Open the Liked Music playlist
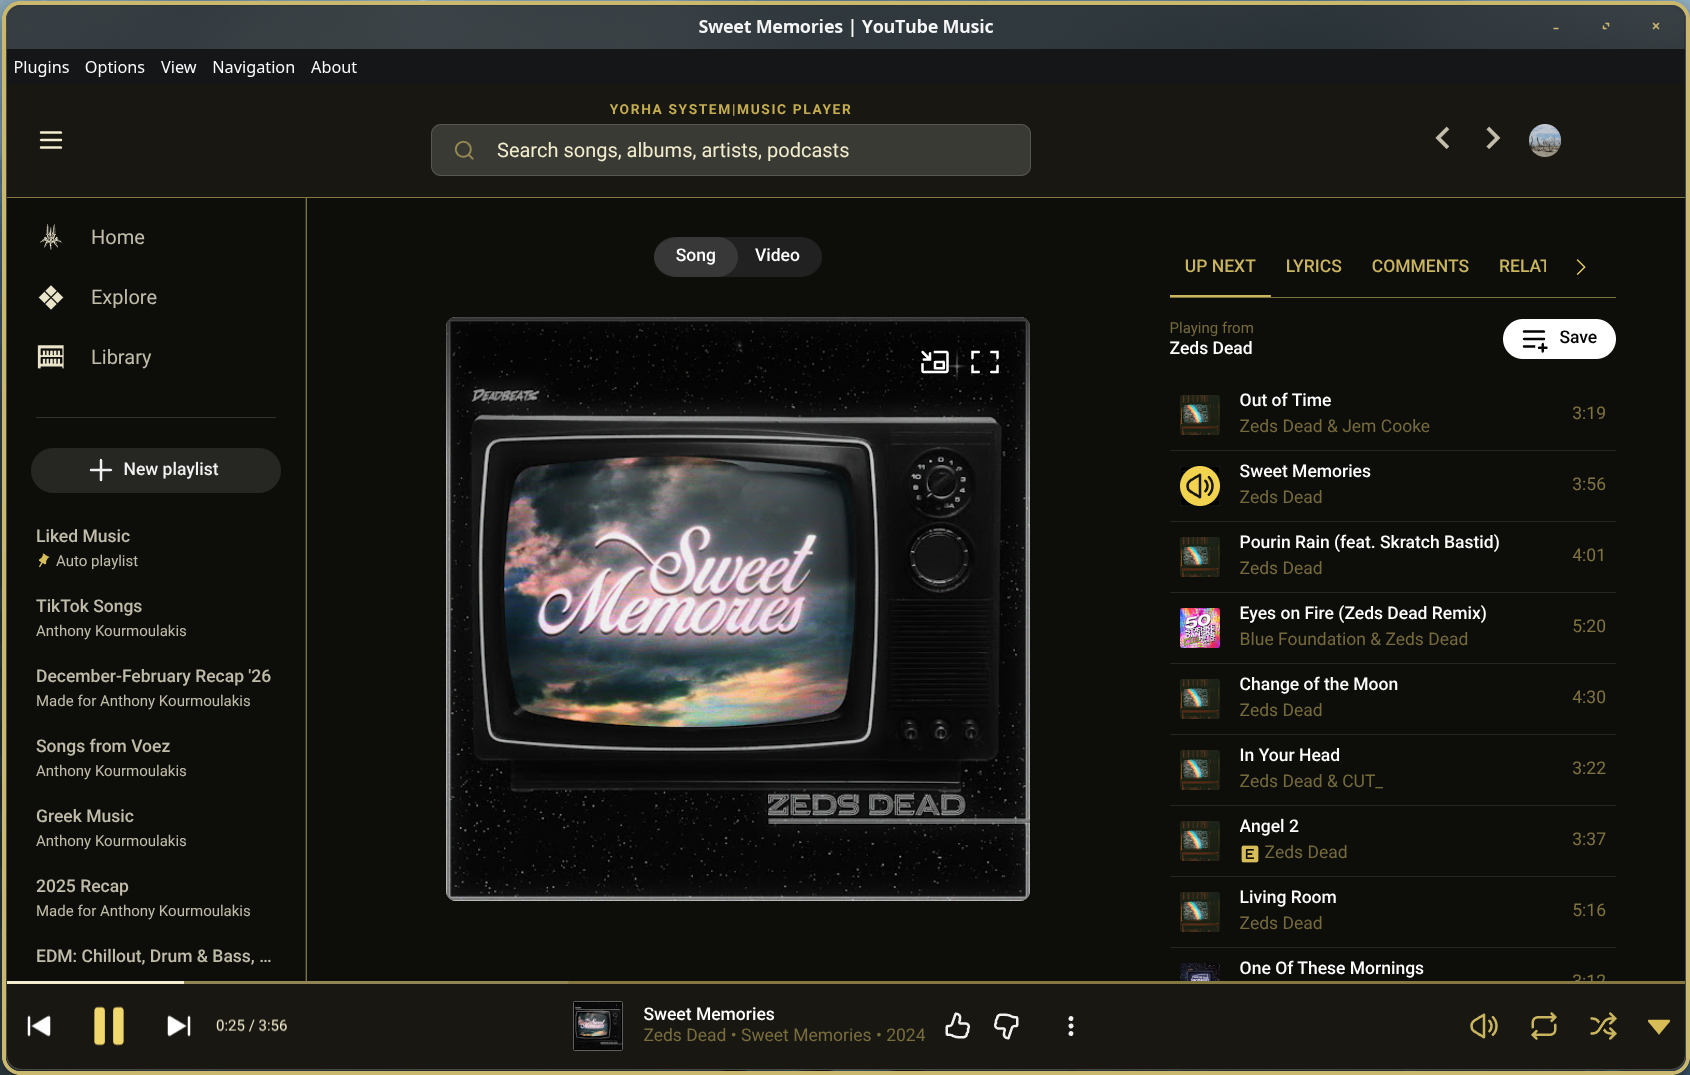1690x1075 pixels. point(156,548)
